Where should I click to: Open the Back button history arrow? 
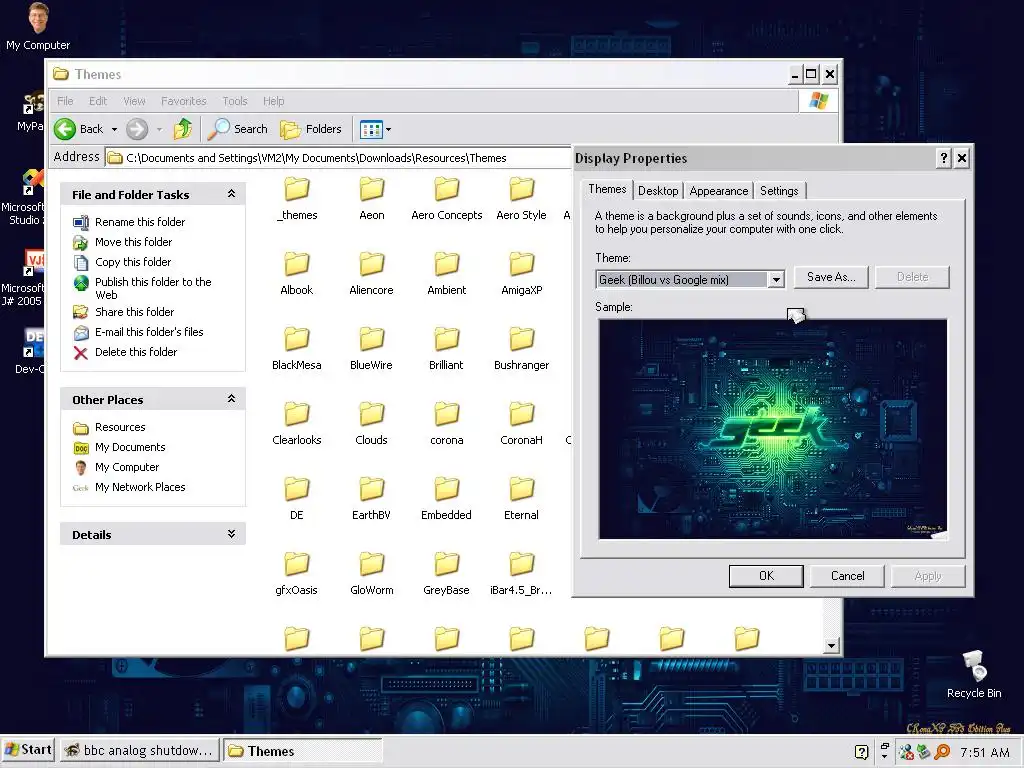point(114,129)
